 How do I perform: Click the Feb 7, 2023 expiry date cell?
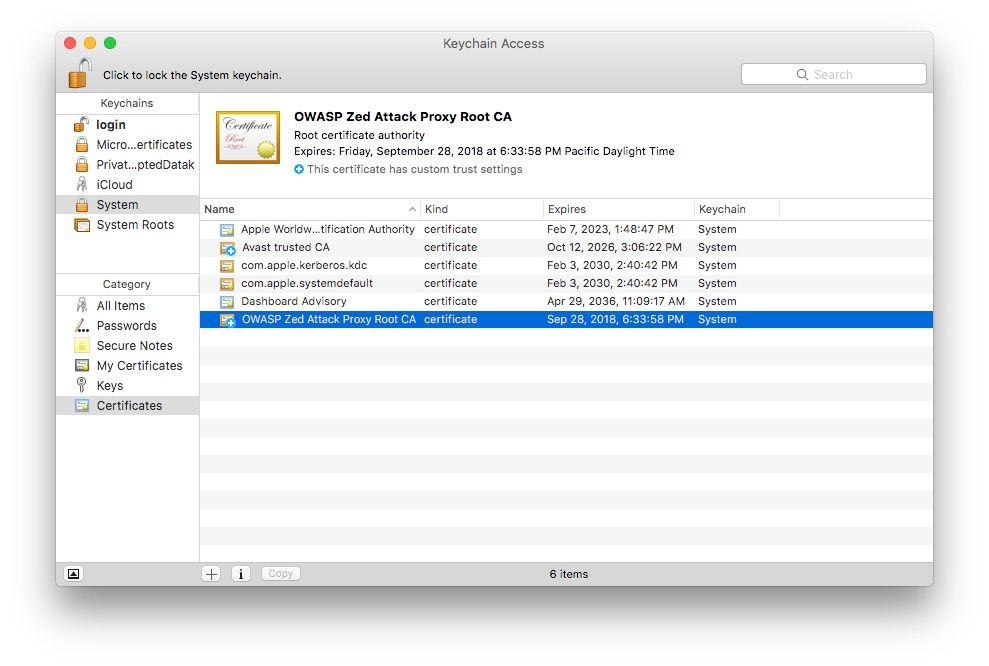coord(610,230)
